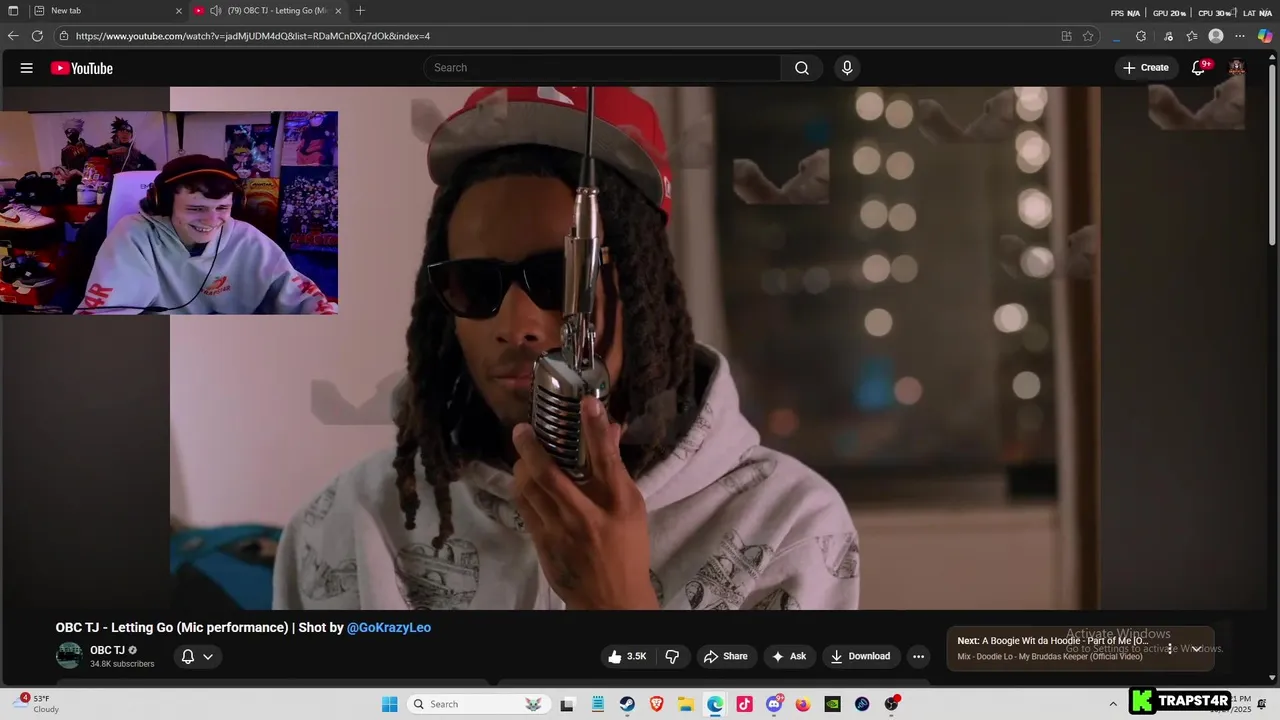Select the OBC TJ - Letting Go tab
Viewport: 1280px width, 720px height.
point(267,11)
